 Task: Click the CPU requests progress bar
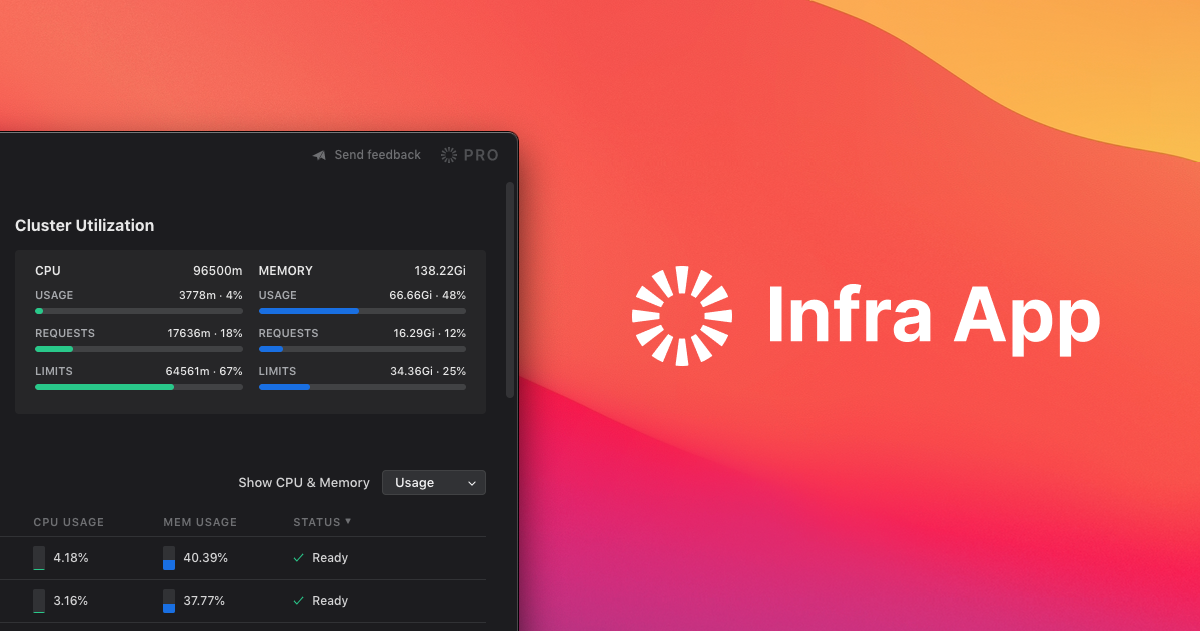pos(139,349)
